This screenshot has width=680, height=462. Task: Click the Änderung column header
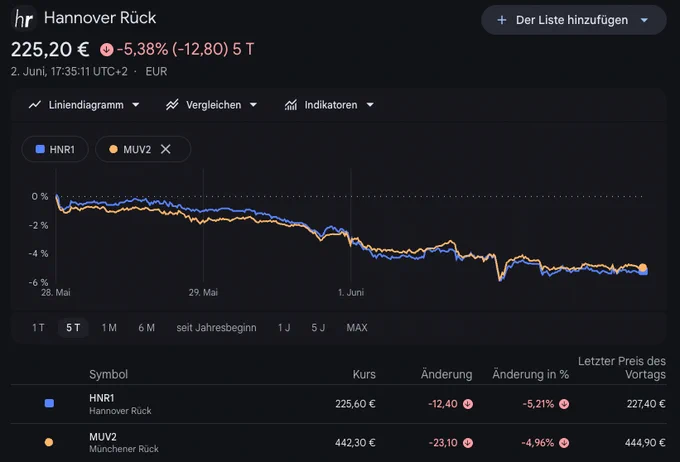pos(446,374)
